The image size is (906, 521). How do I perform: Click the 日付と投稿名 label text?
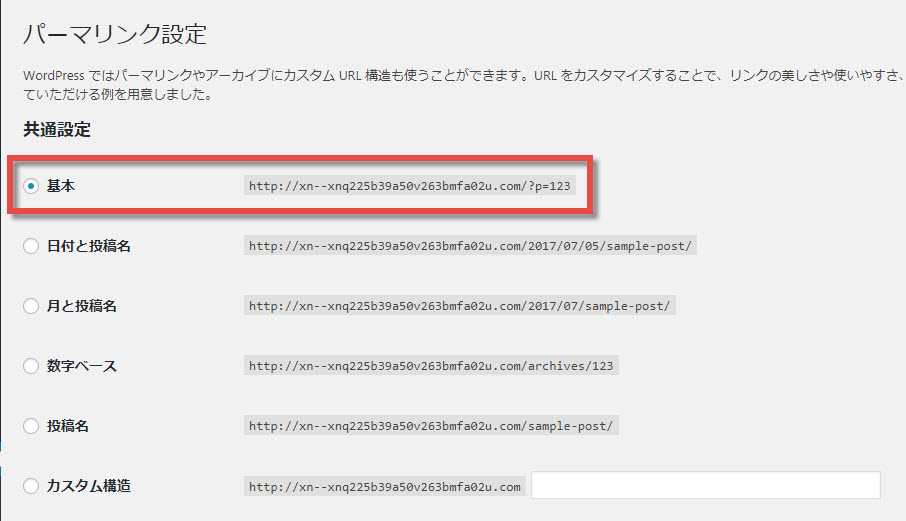[88, 246]
